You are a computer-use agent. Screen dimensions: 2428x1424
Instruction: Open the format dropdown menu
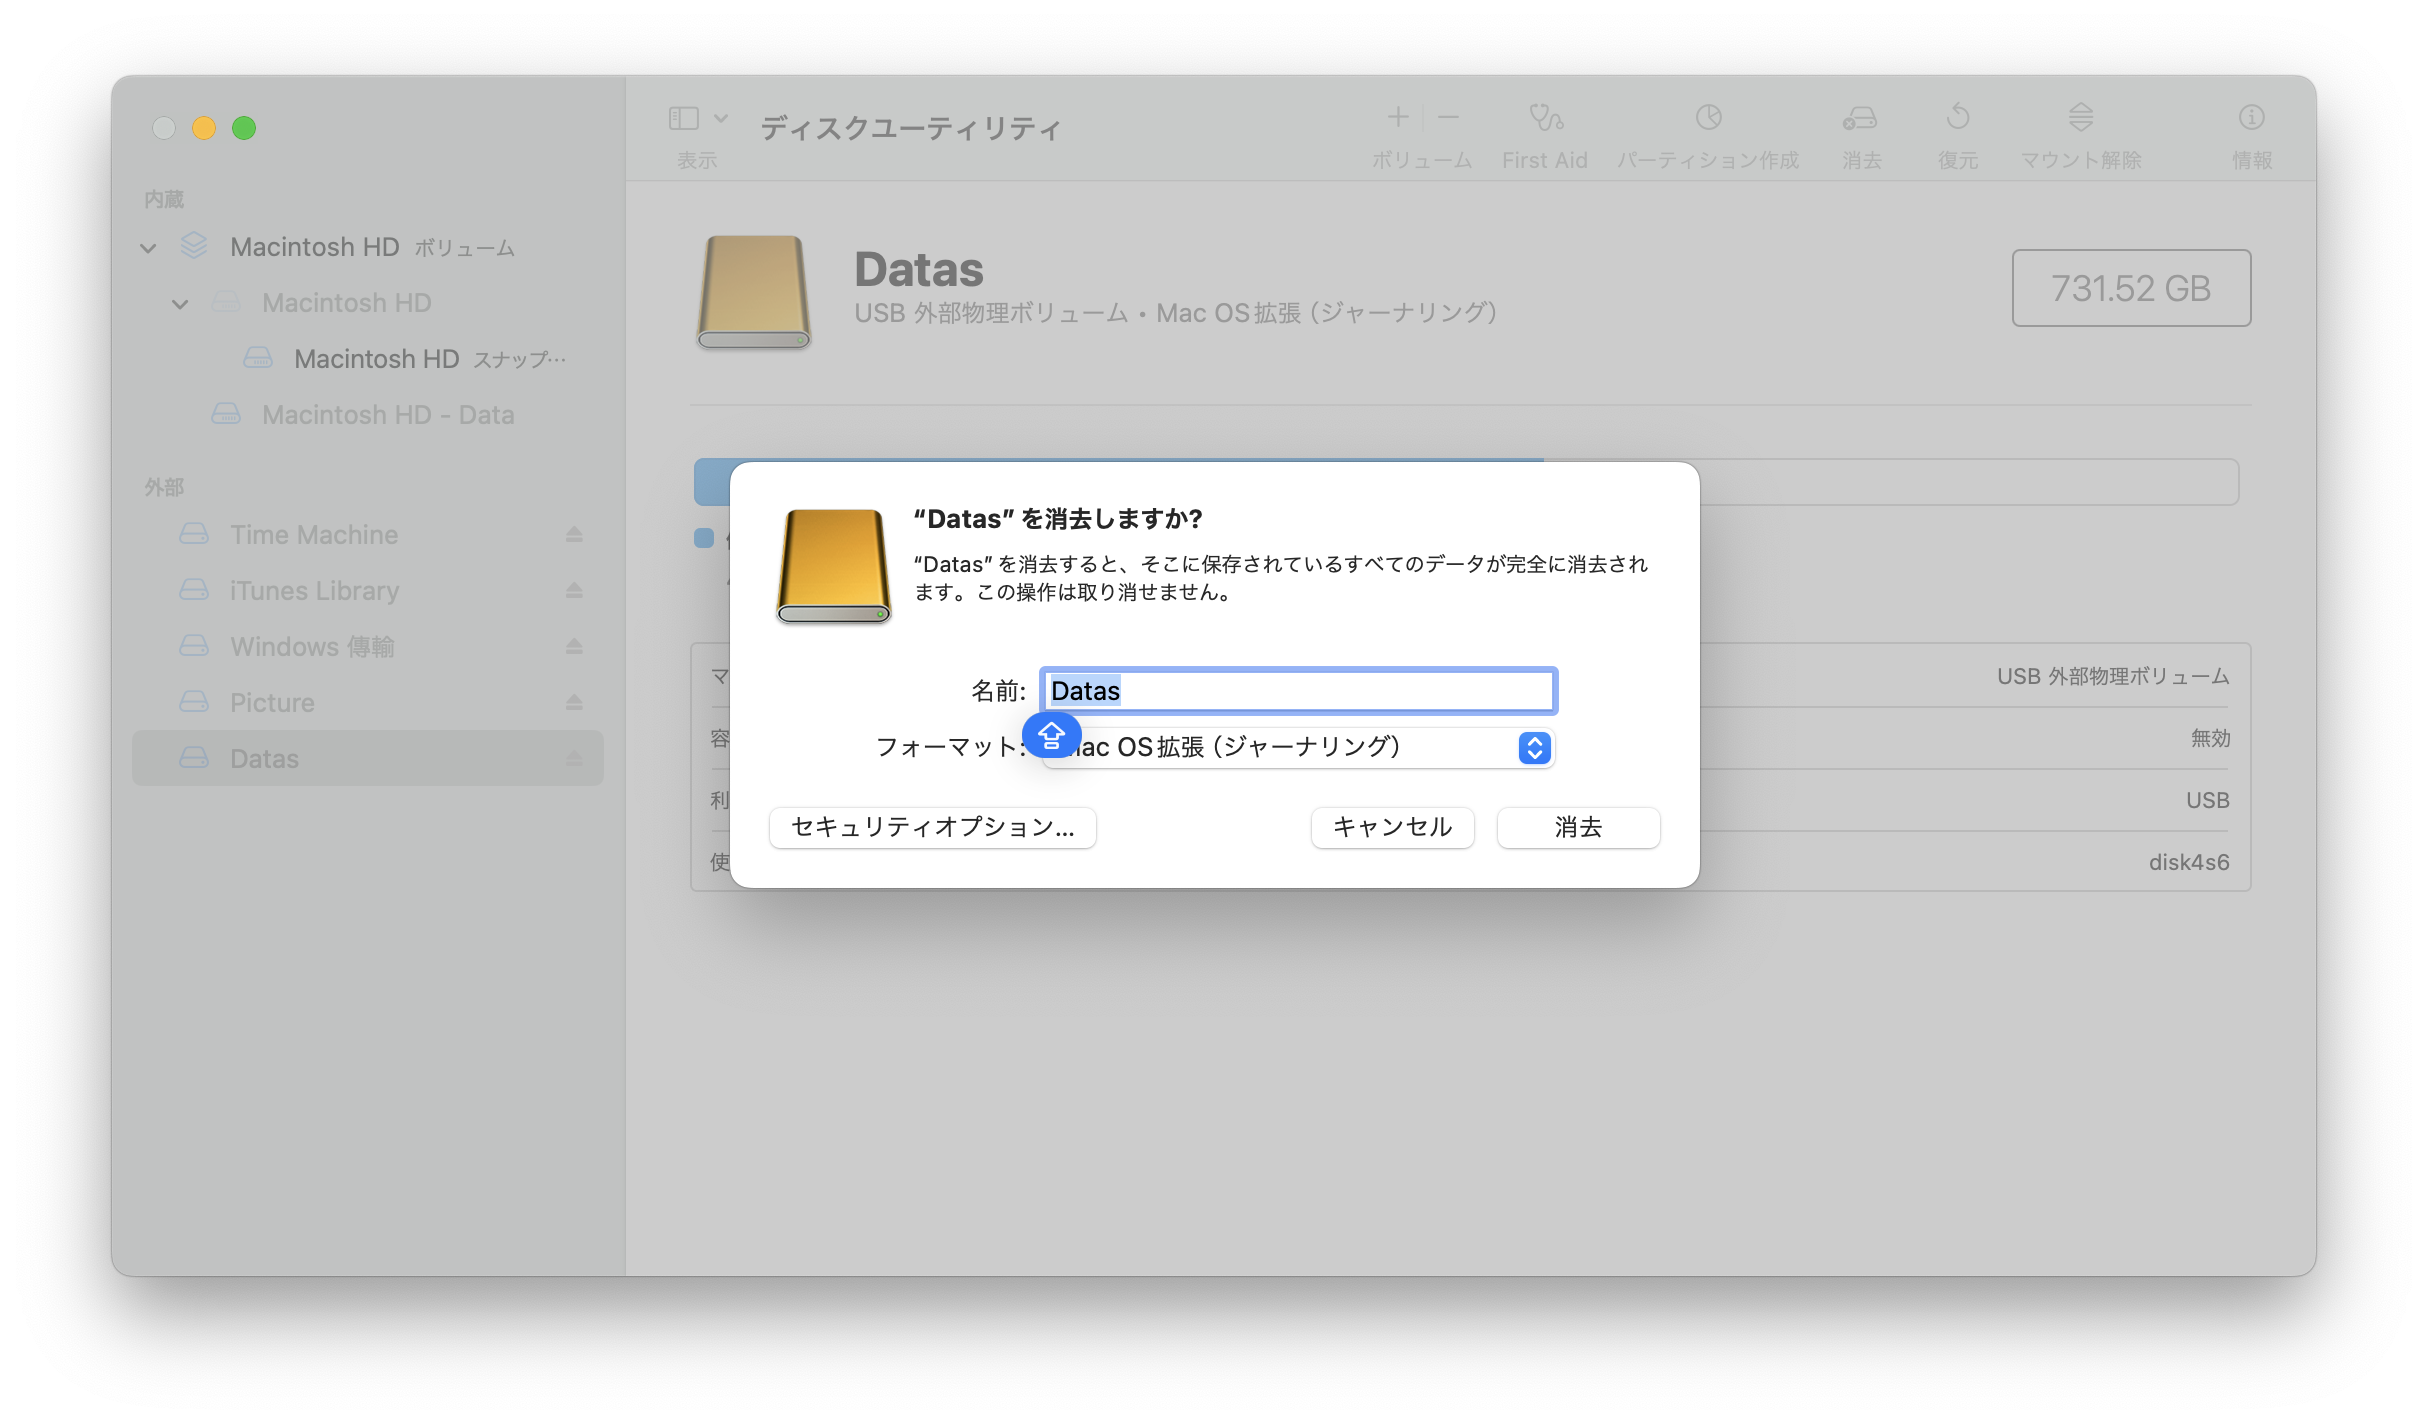point(1298,747)
